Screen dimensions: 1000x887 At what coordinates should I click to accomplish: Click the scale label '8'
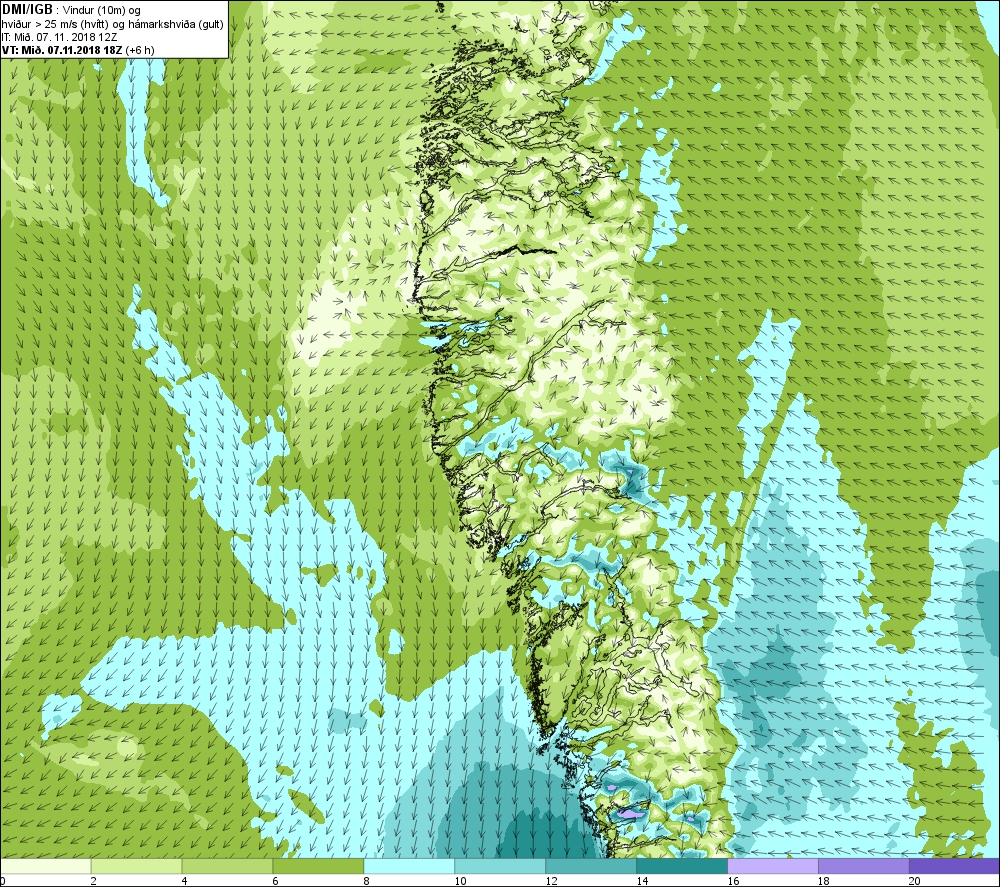(x=367, y=881)
